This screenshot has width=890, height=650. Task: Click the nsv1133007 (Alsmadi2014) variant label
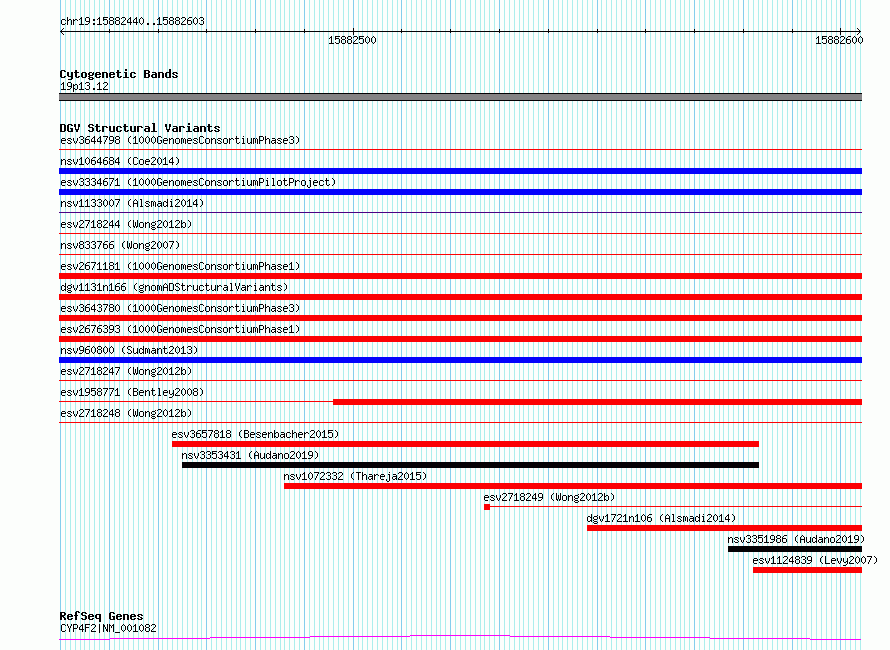coord(132,203)
